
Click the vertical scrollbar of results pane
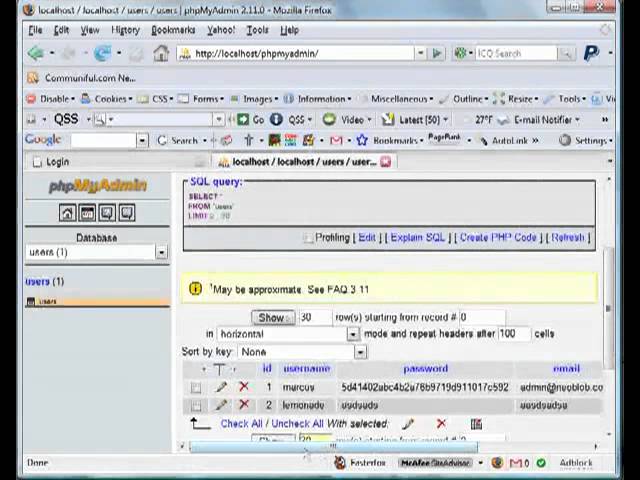609,308
